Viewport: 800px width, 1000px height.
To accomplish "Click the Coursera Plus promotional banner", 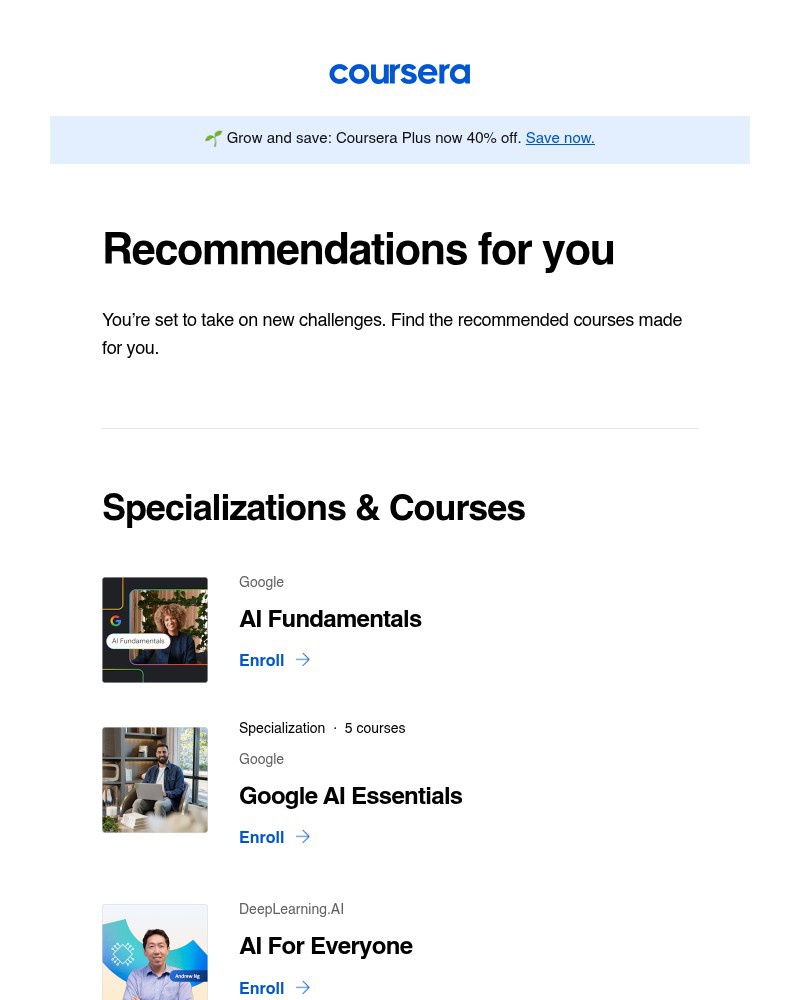I will 399,140.
